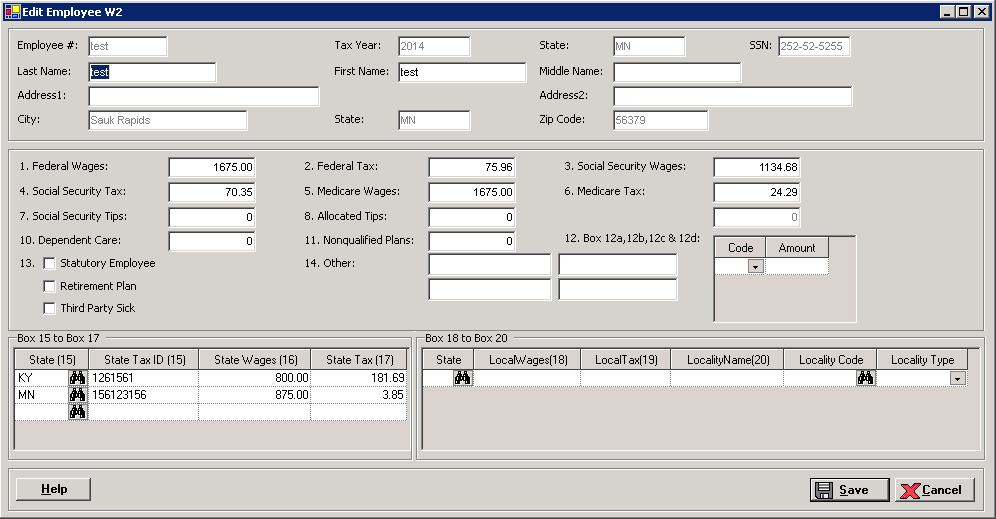Maximize the Edit Employee W2 window
This screenshot has height=519, width=996.
point(964,11)
